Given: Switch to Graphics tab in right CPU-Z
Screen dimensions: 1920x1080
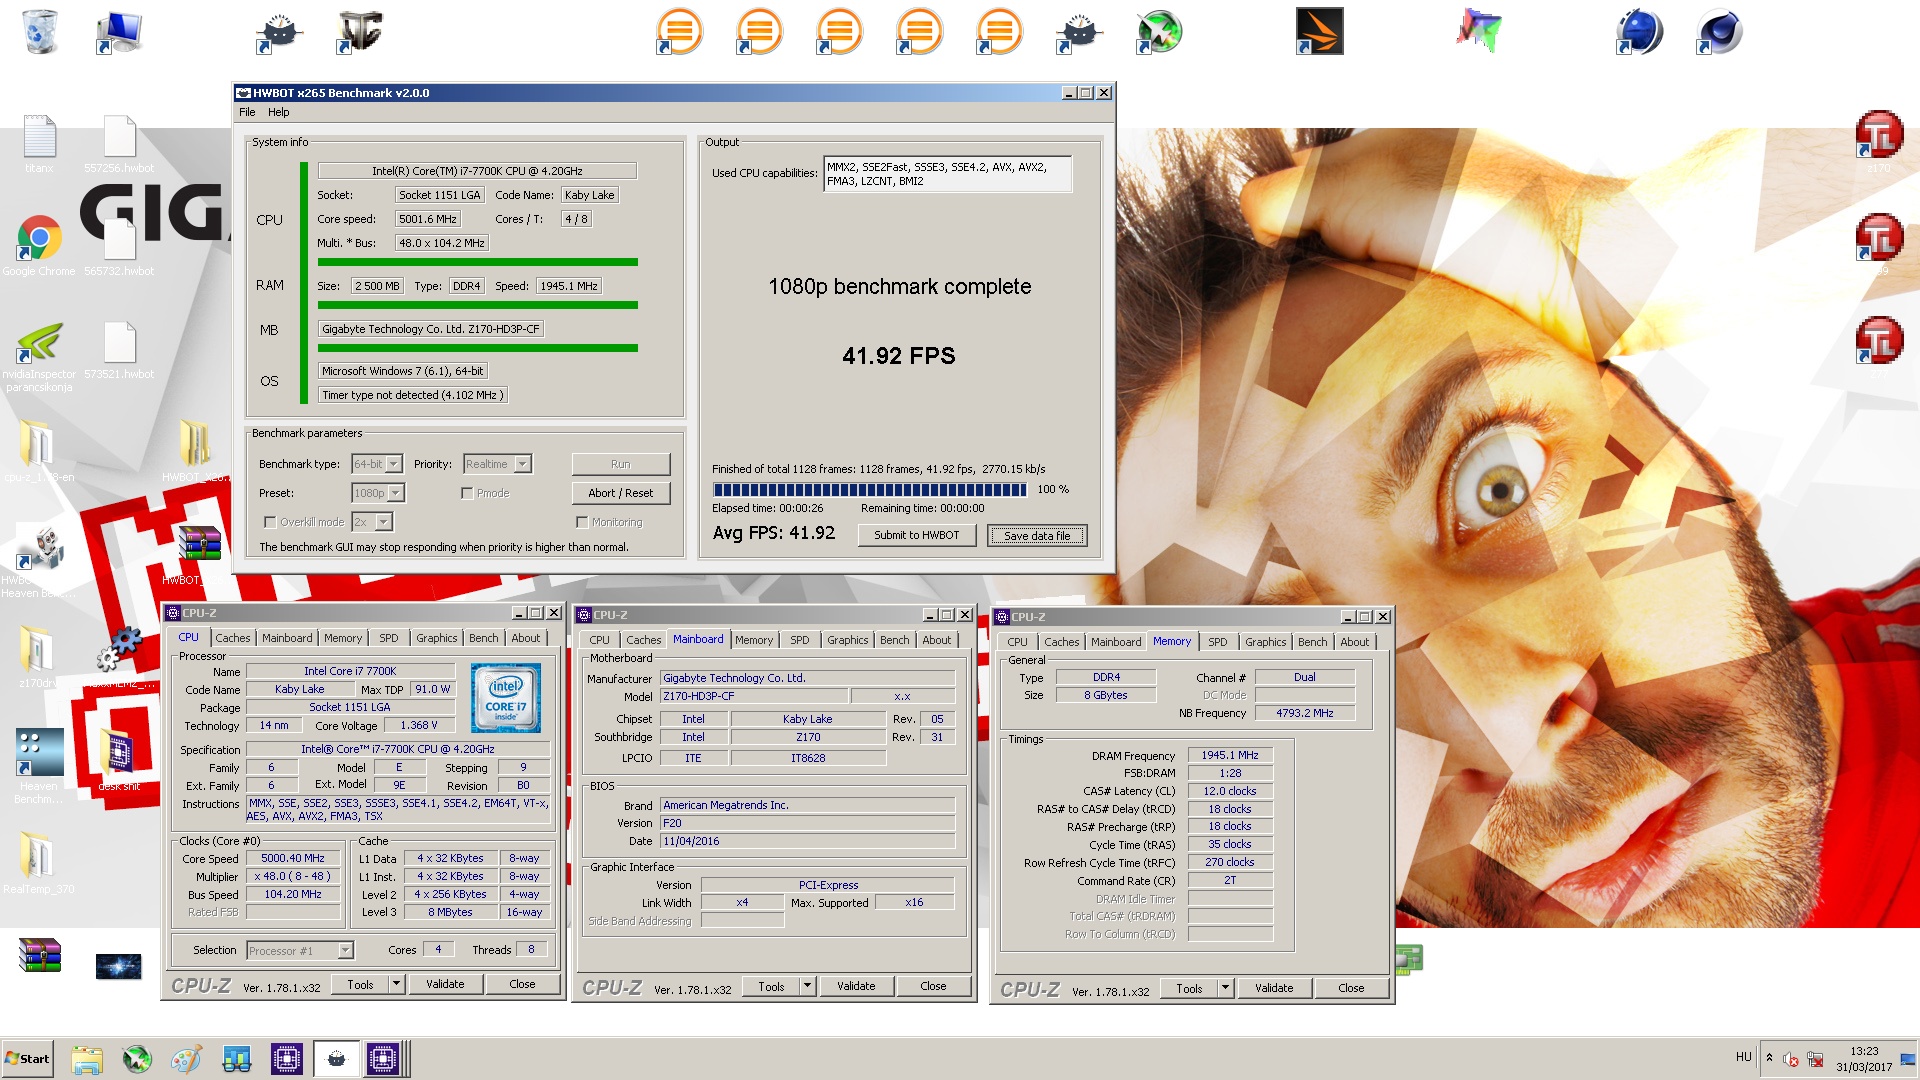Looking at the screenshot, I should click(1265, 642).
